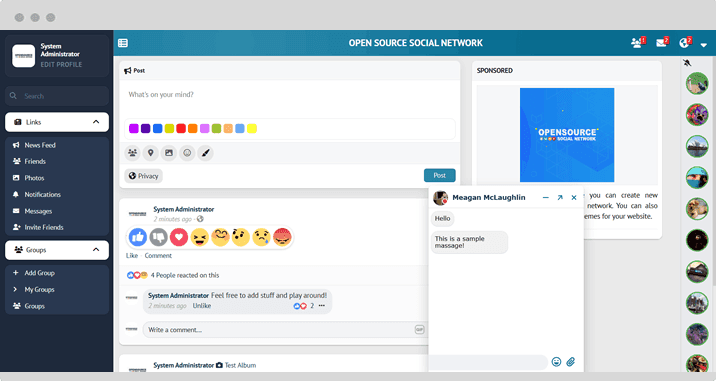Click the emoji smiley icon in post box

(x=187, y=153)
